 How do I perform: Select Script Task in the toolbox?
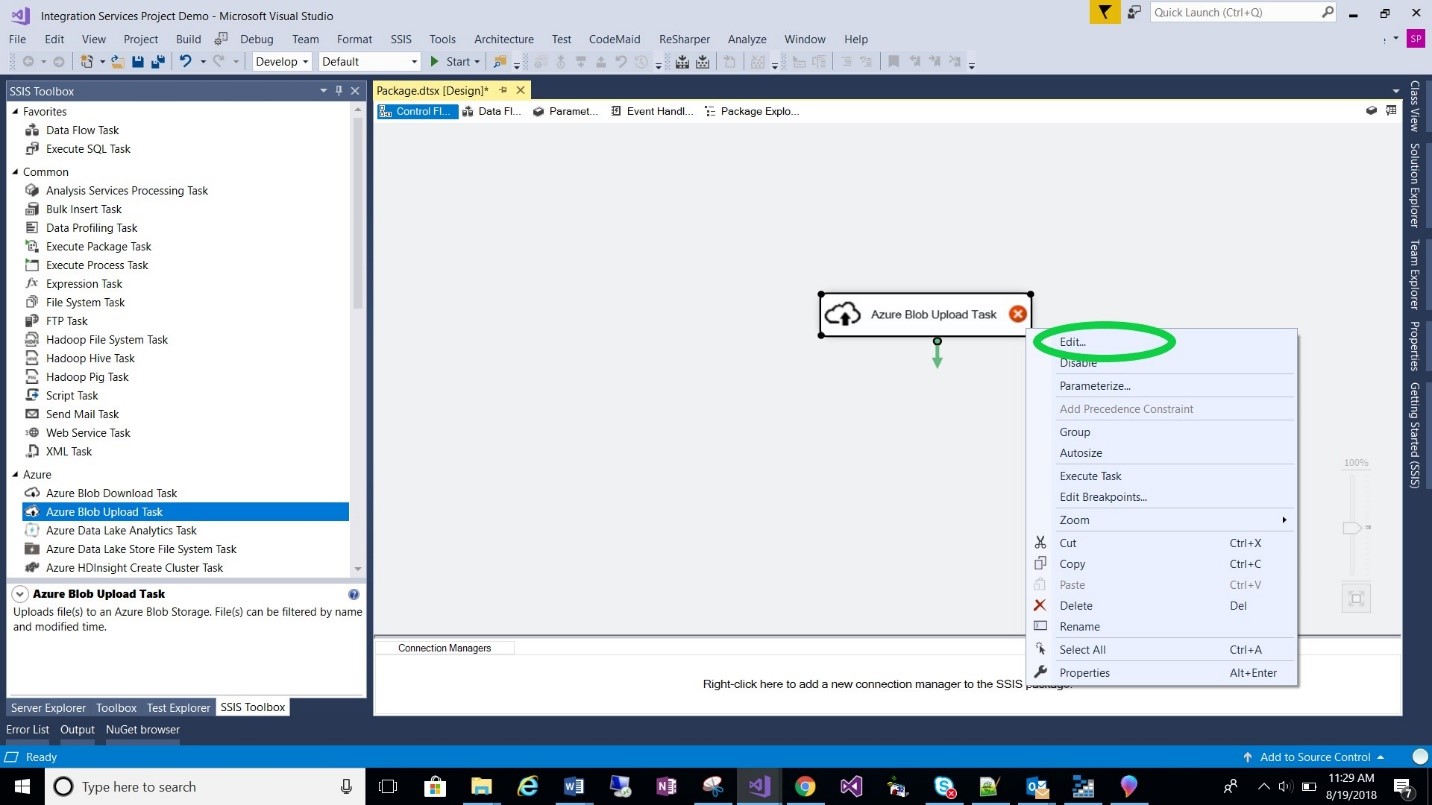point(72,396)
